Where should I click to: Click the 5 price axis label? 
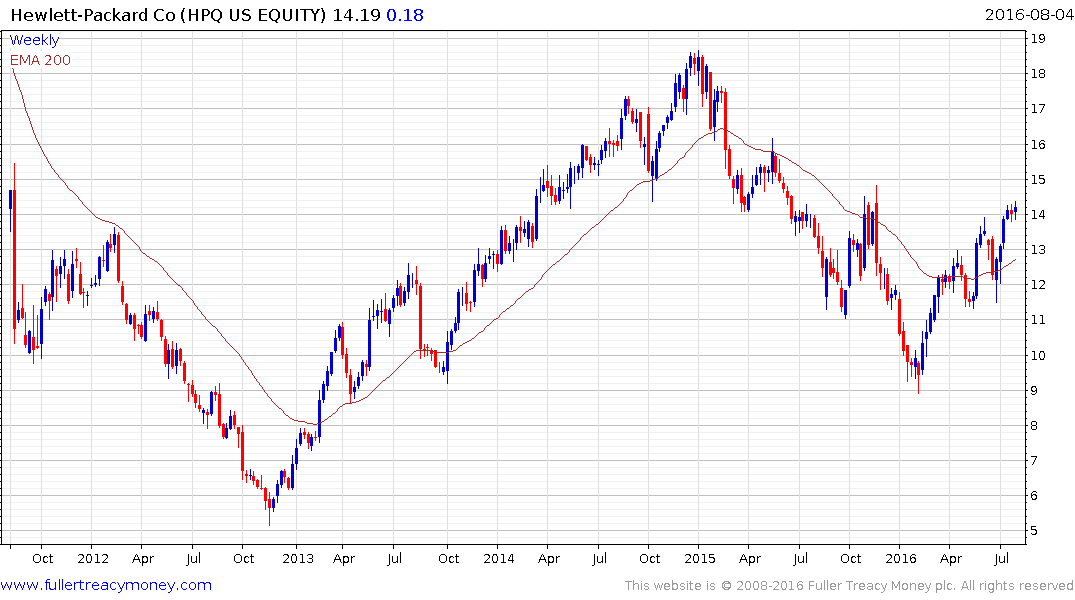click(1034, 531)
